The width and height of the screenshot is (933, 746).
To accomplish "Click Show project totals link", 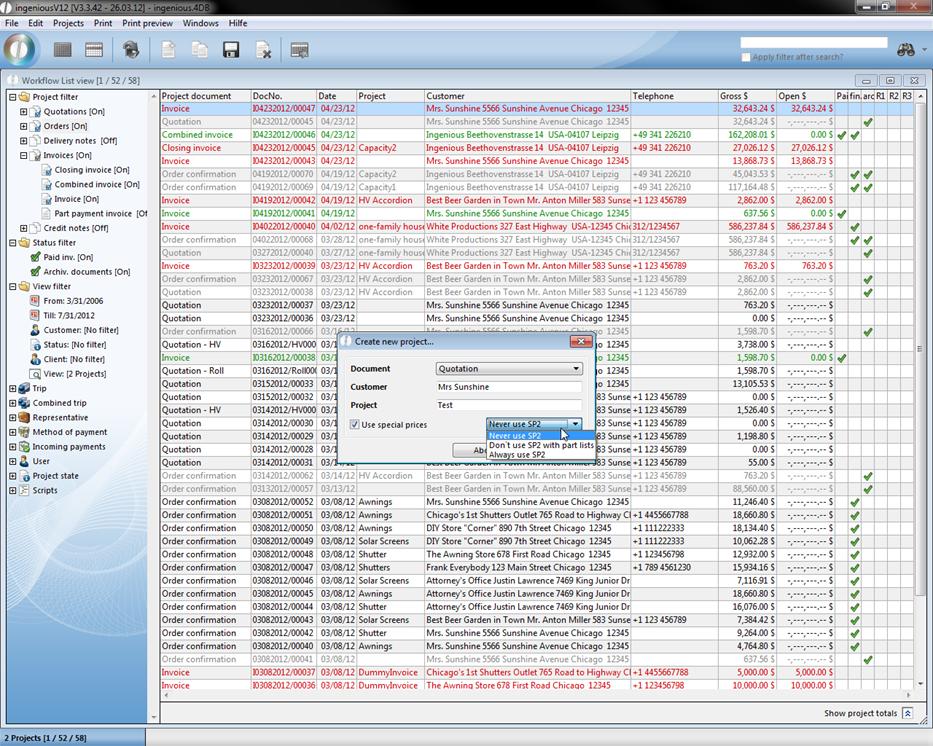I will click(860, 713).
